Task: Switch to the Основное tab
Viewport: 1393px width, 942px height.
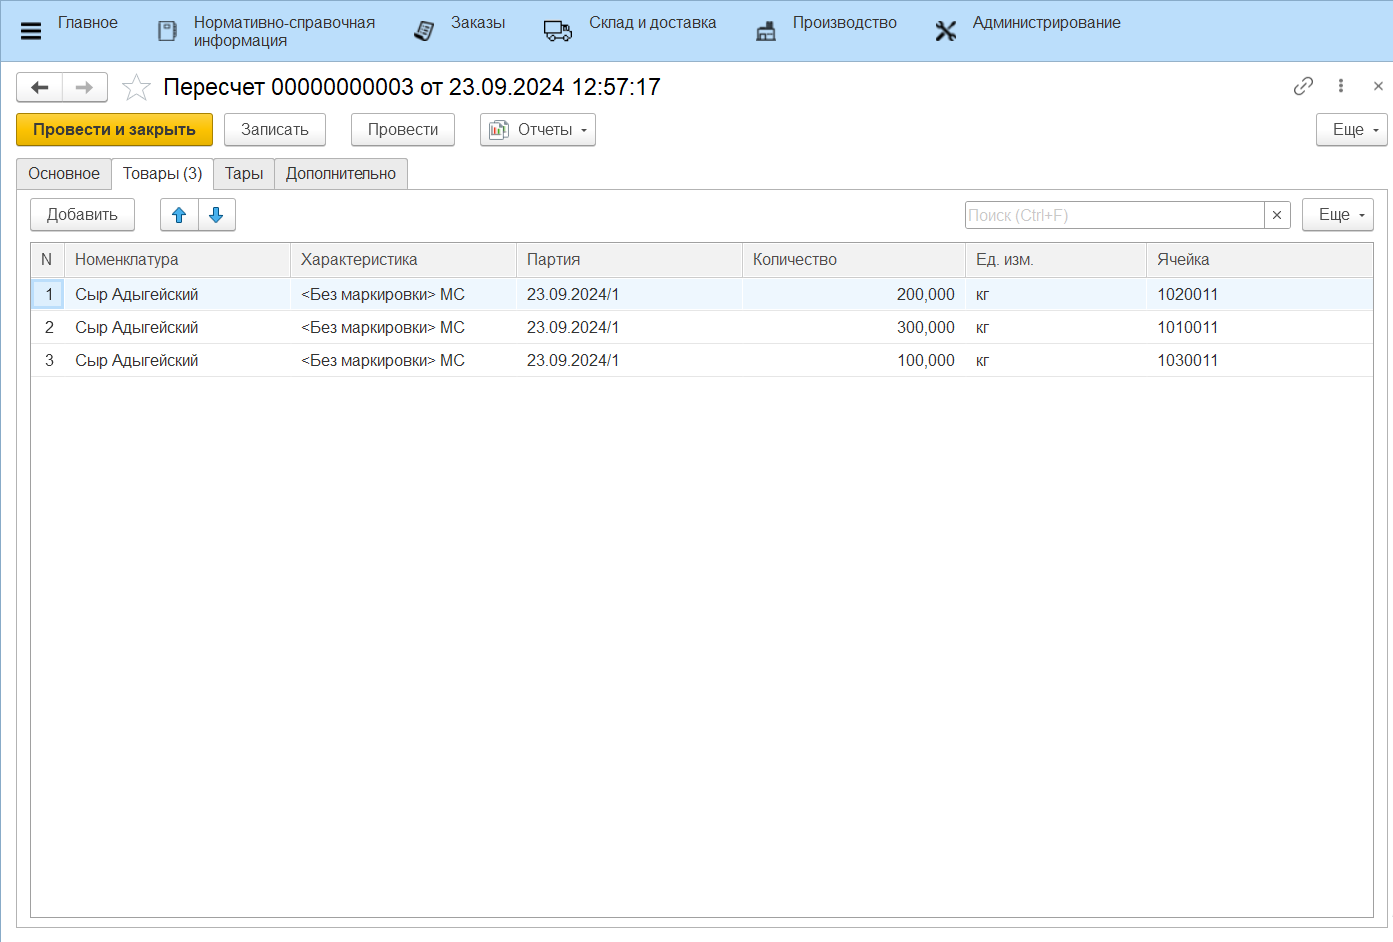Action: pyautogui.click(x=64, y=174)
